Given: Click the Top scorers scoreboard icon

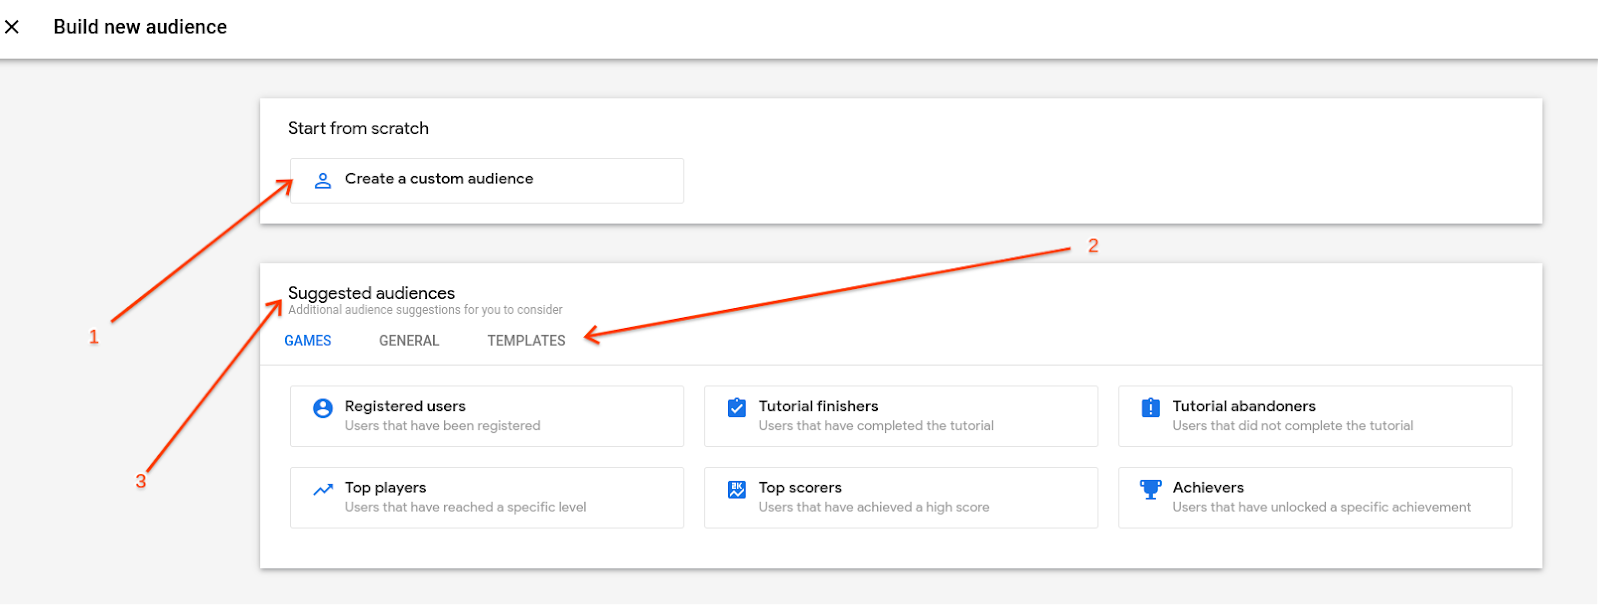Looking at the screenshot, I should [x=737, y=490].
